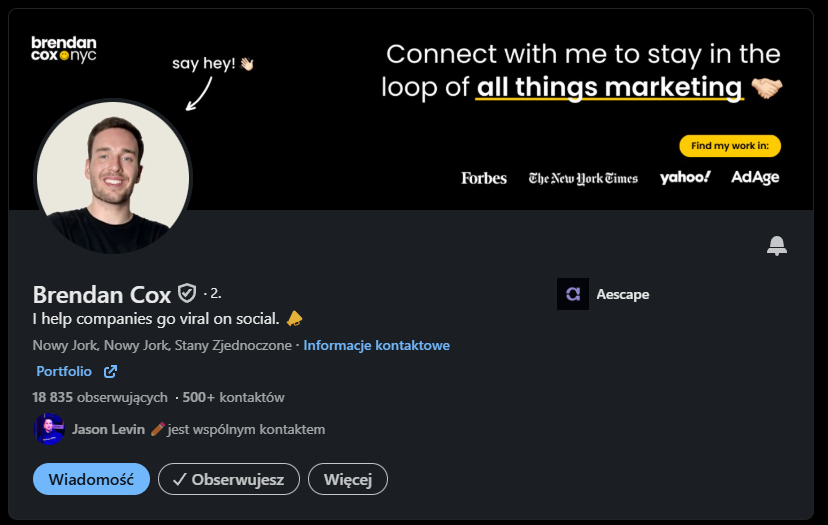
Task: Click Jason Levin's avatar thumbnail
Action: [49, 429]
